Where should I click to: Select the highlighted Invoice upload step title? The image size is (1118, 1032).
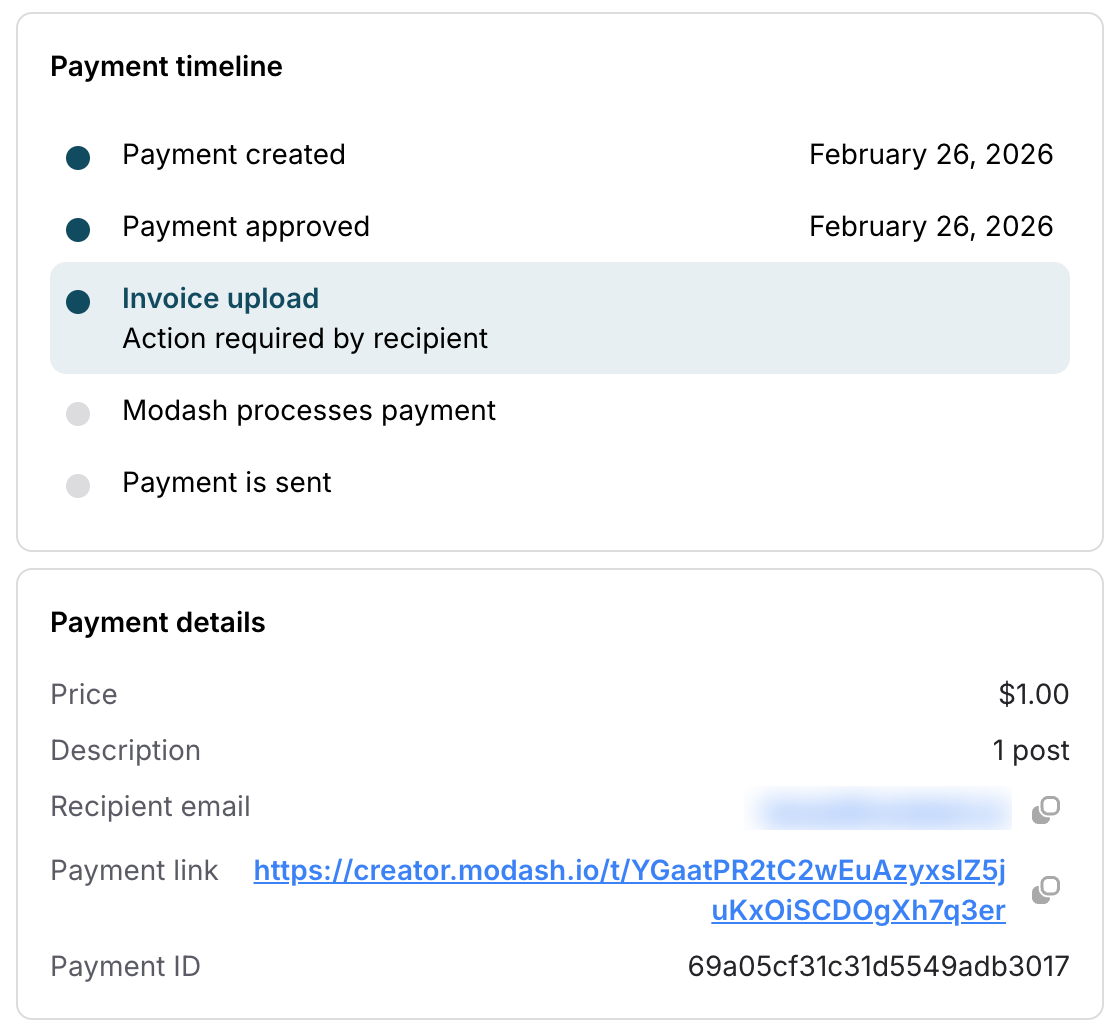[220, 299]
